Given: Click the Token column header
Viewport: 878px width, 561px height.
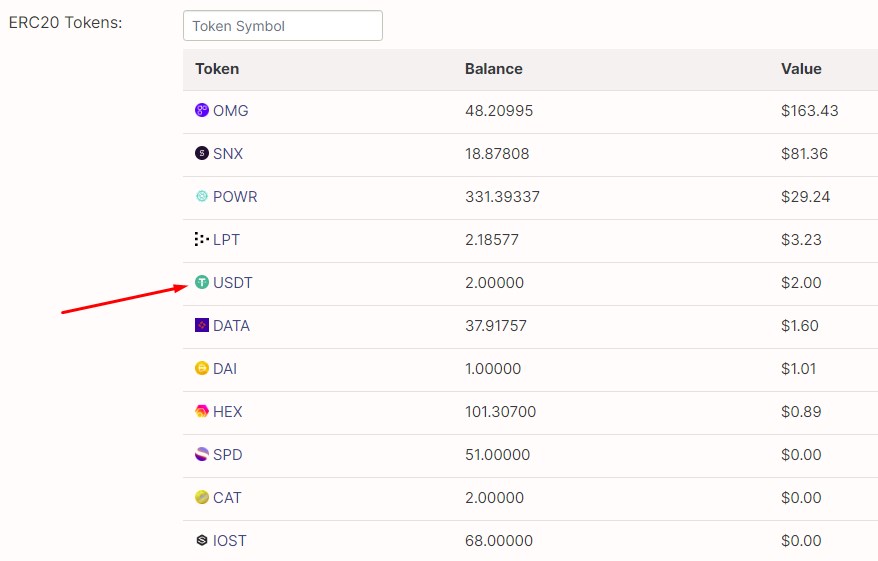Looking at the screenshot, I should [x=217, y=69].
